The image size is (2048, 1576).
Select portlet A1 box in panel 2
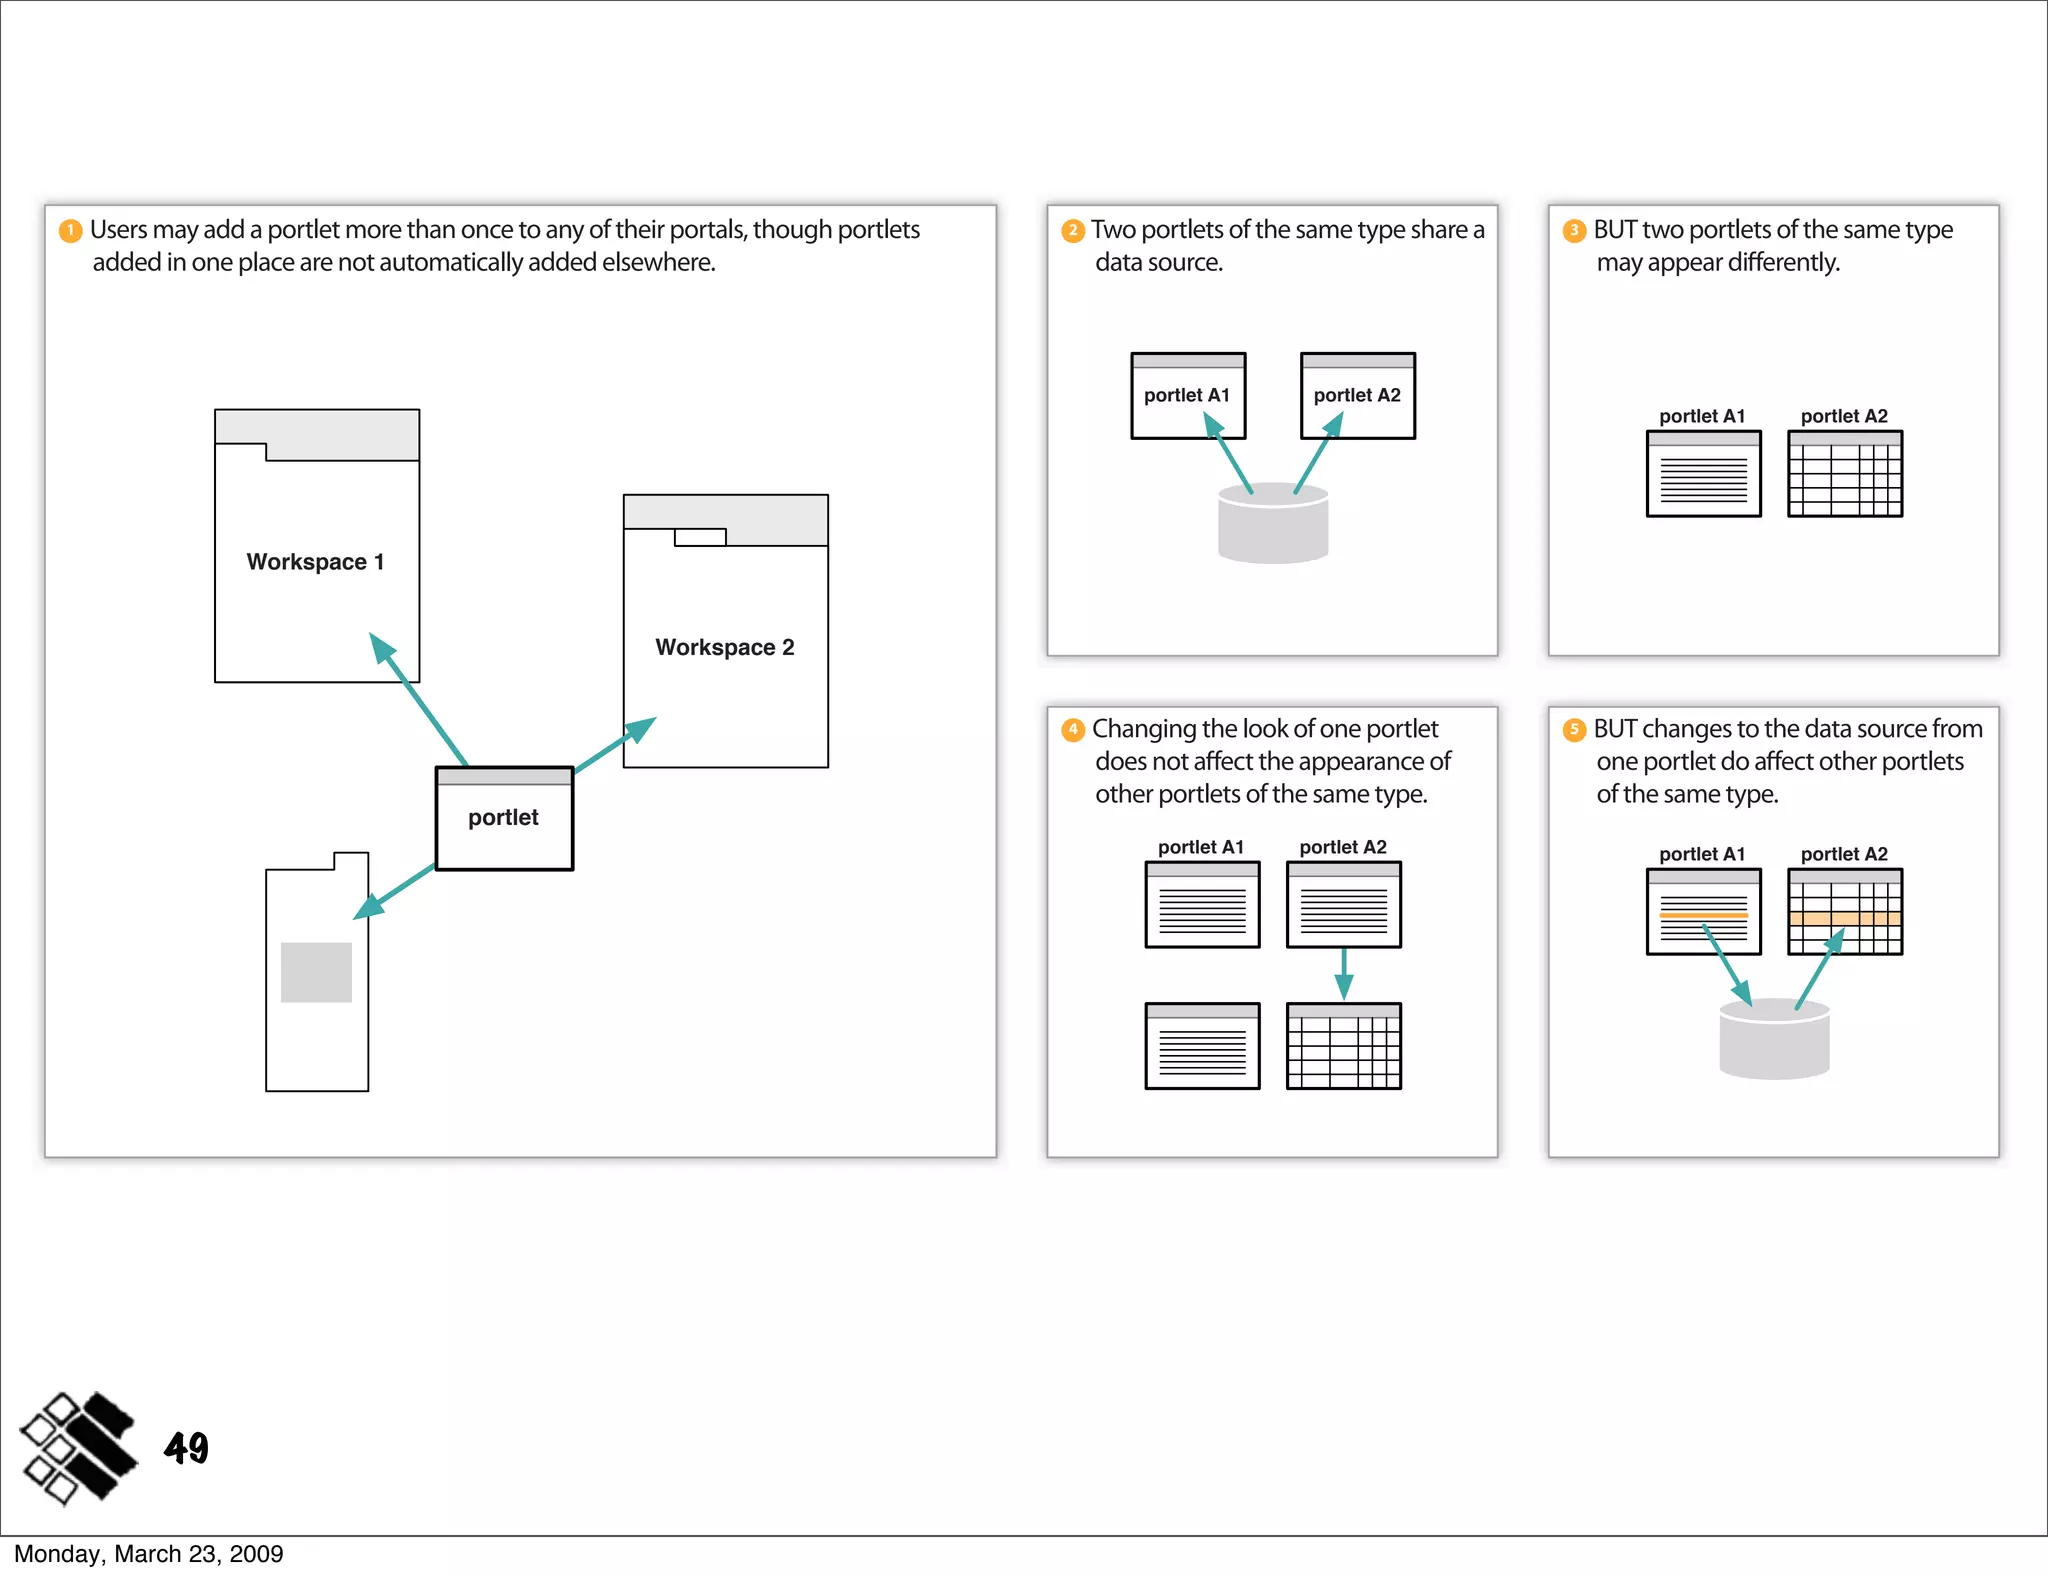point(1188,396)
